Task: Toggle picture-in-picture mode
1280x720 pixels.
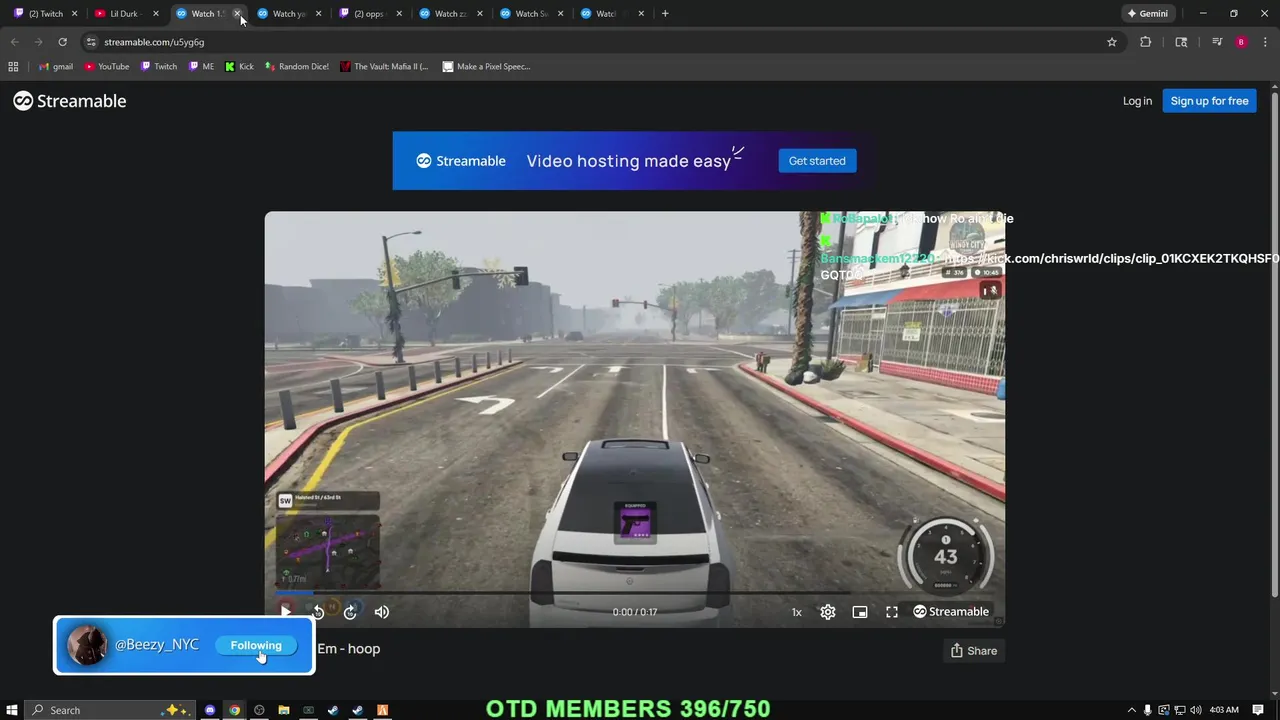Action: (x=860, y=612)
